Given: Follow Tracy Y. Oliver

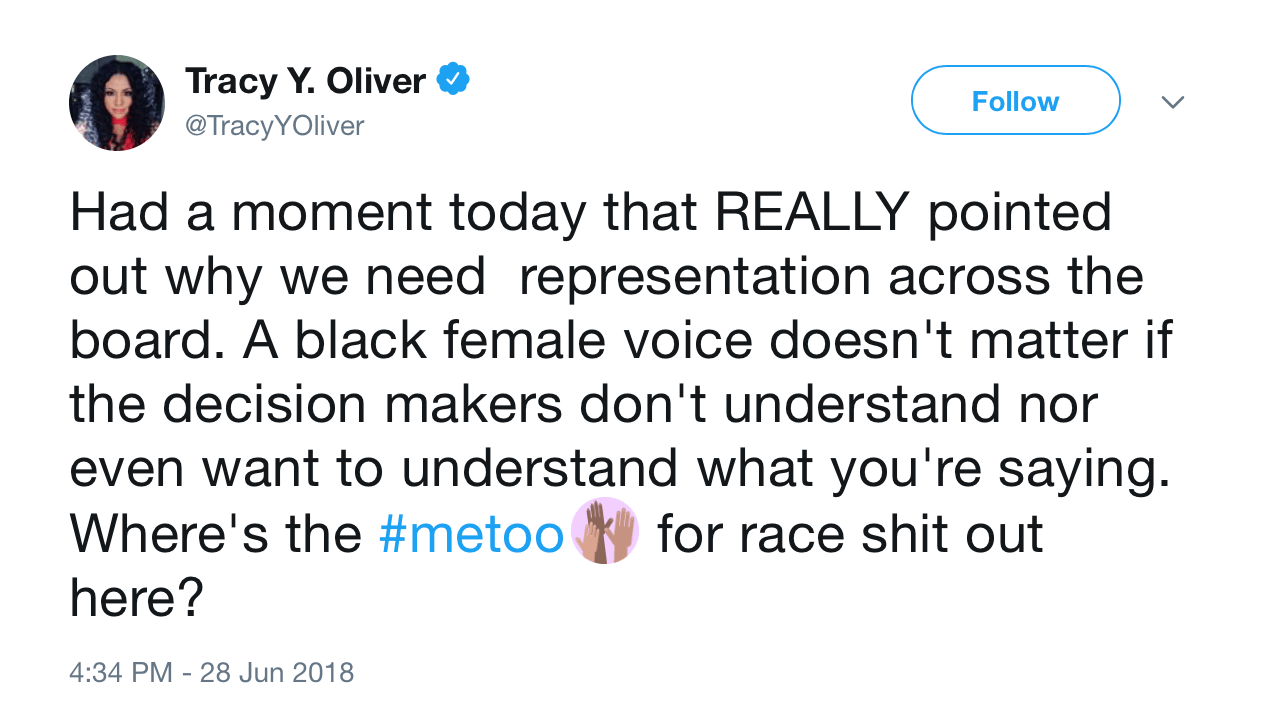Looking at the screenshot, I should [1015, 101].
